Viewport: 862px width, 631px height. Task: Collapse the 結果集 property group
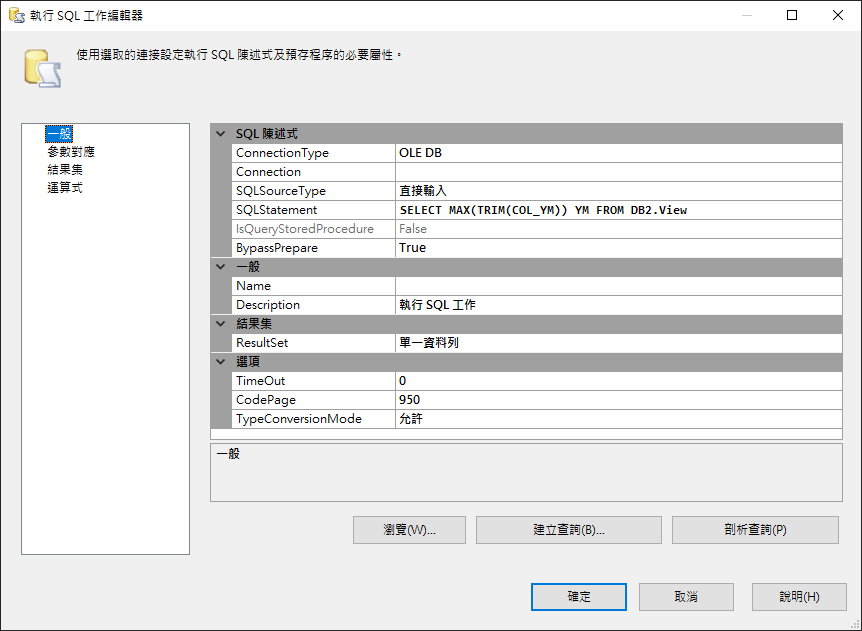pyautogui.click(x=221, y=324)
